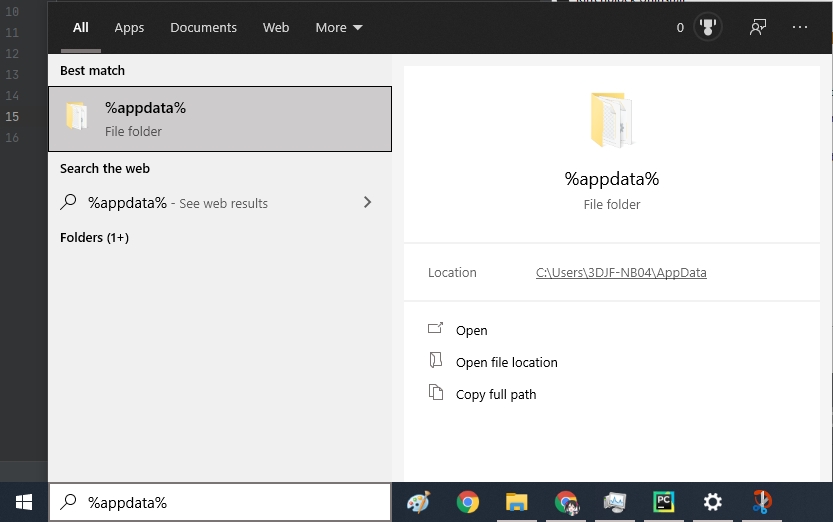
Task: Click the Microsoft Rewards medal icon
Action: pos(709,28)
